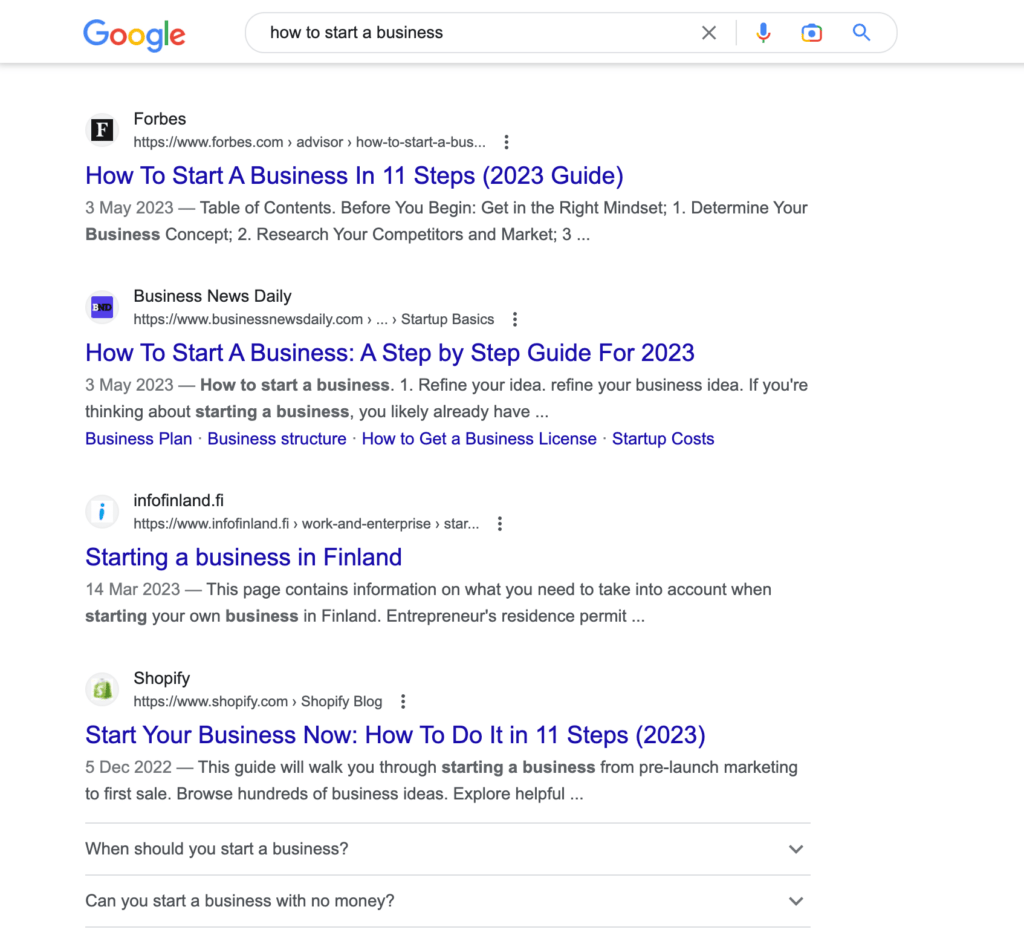The image size is (1024, 947).
Task: Open three-dot menu for Business News Daily
Action: click(515, 319)
